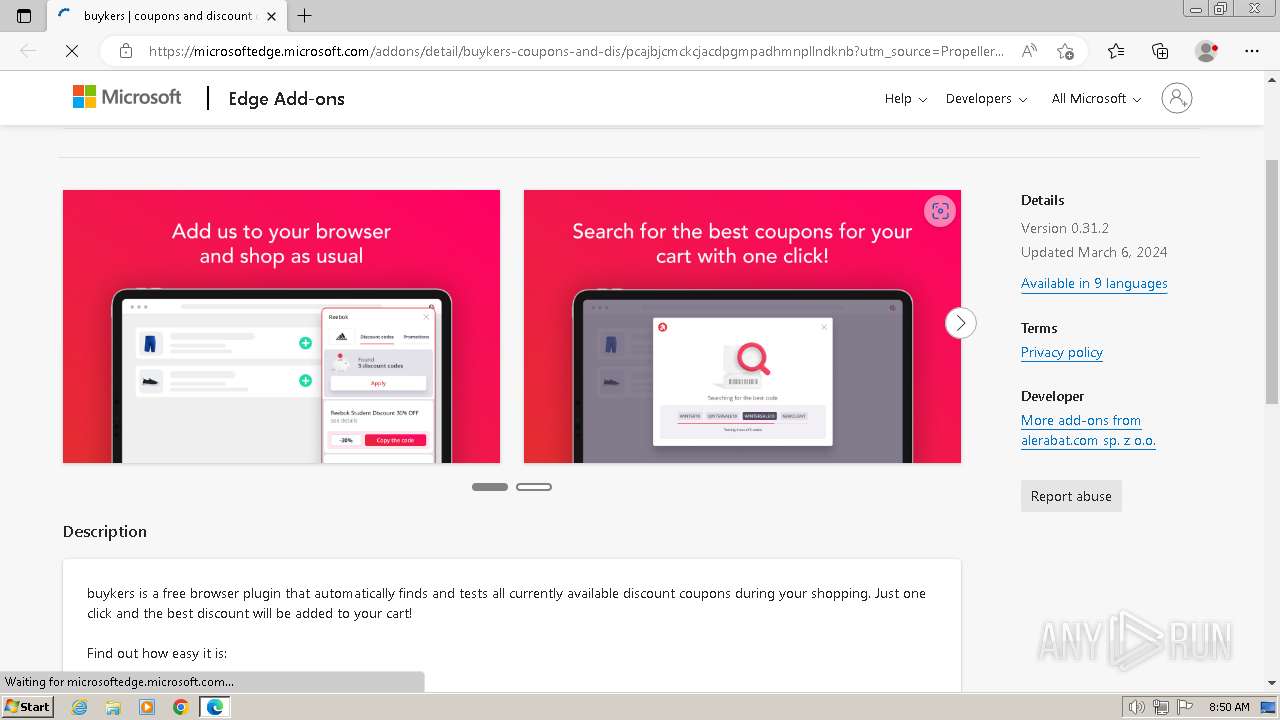Viewport: 1280px width, 720px height.
Task: Click the address bar URL field
Action: (x=576, y=51)
